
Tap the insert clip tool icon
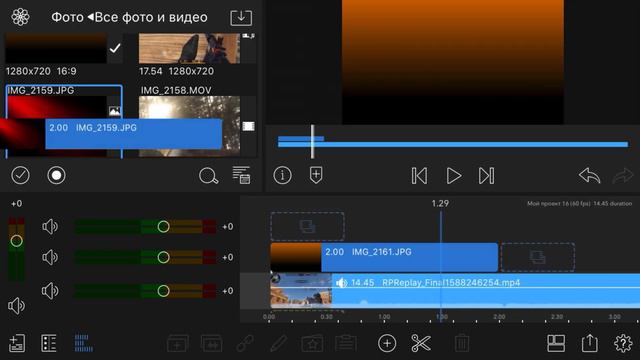click(178, 343)
